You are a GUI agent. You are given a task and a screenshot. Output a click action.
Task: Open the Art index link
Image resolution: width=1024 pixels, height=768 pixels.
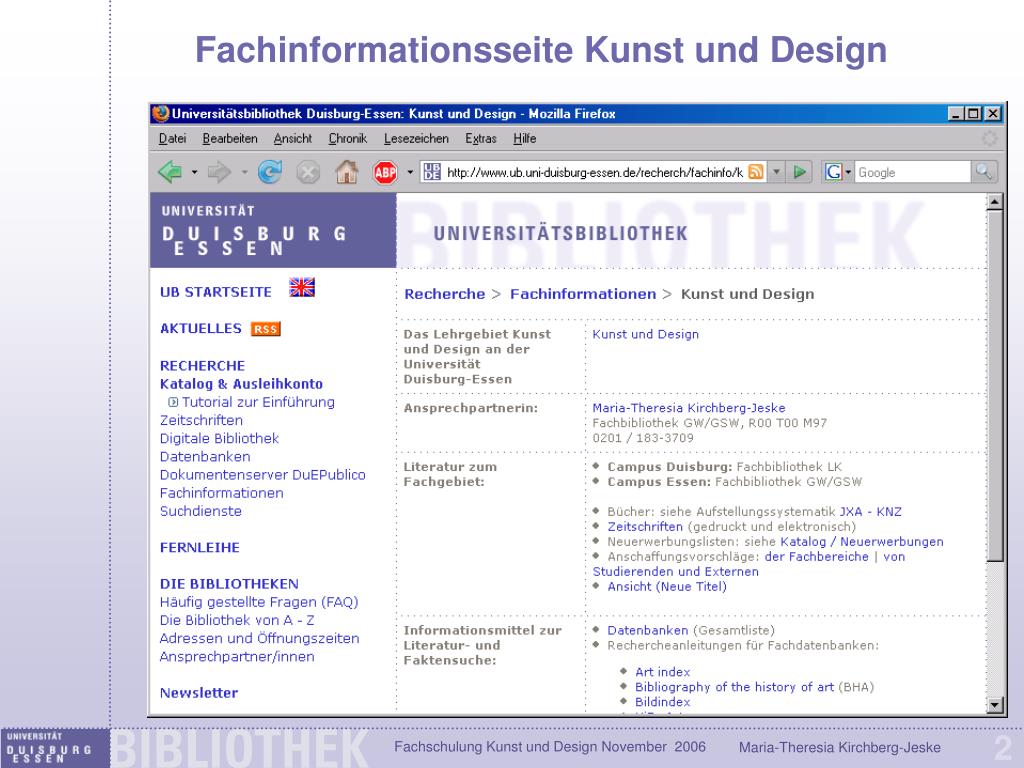[x=662, y=672]
